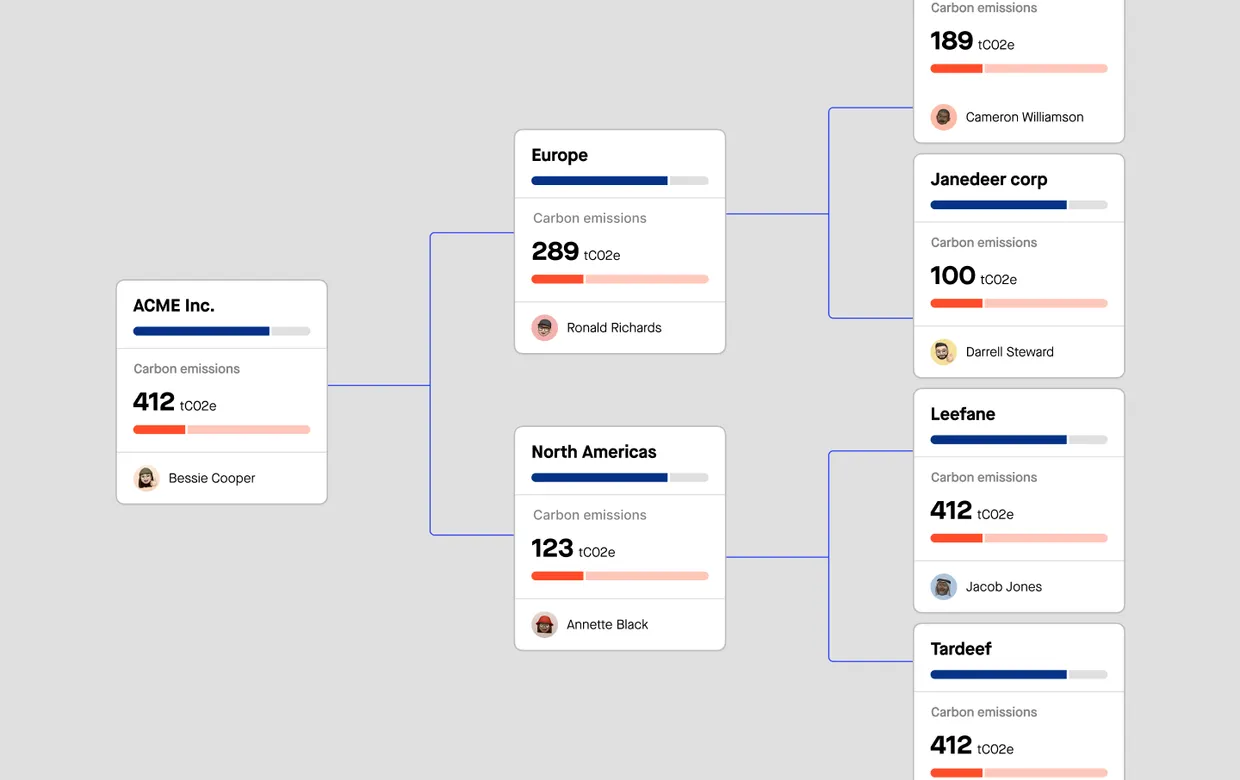Click the Annette Black name link
Screen dimensions: 1240x780
pyautogui.click(x=607, y=625)
